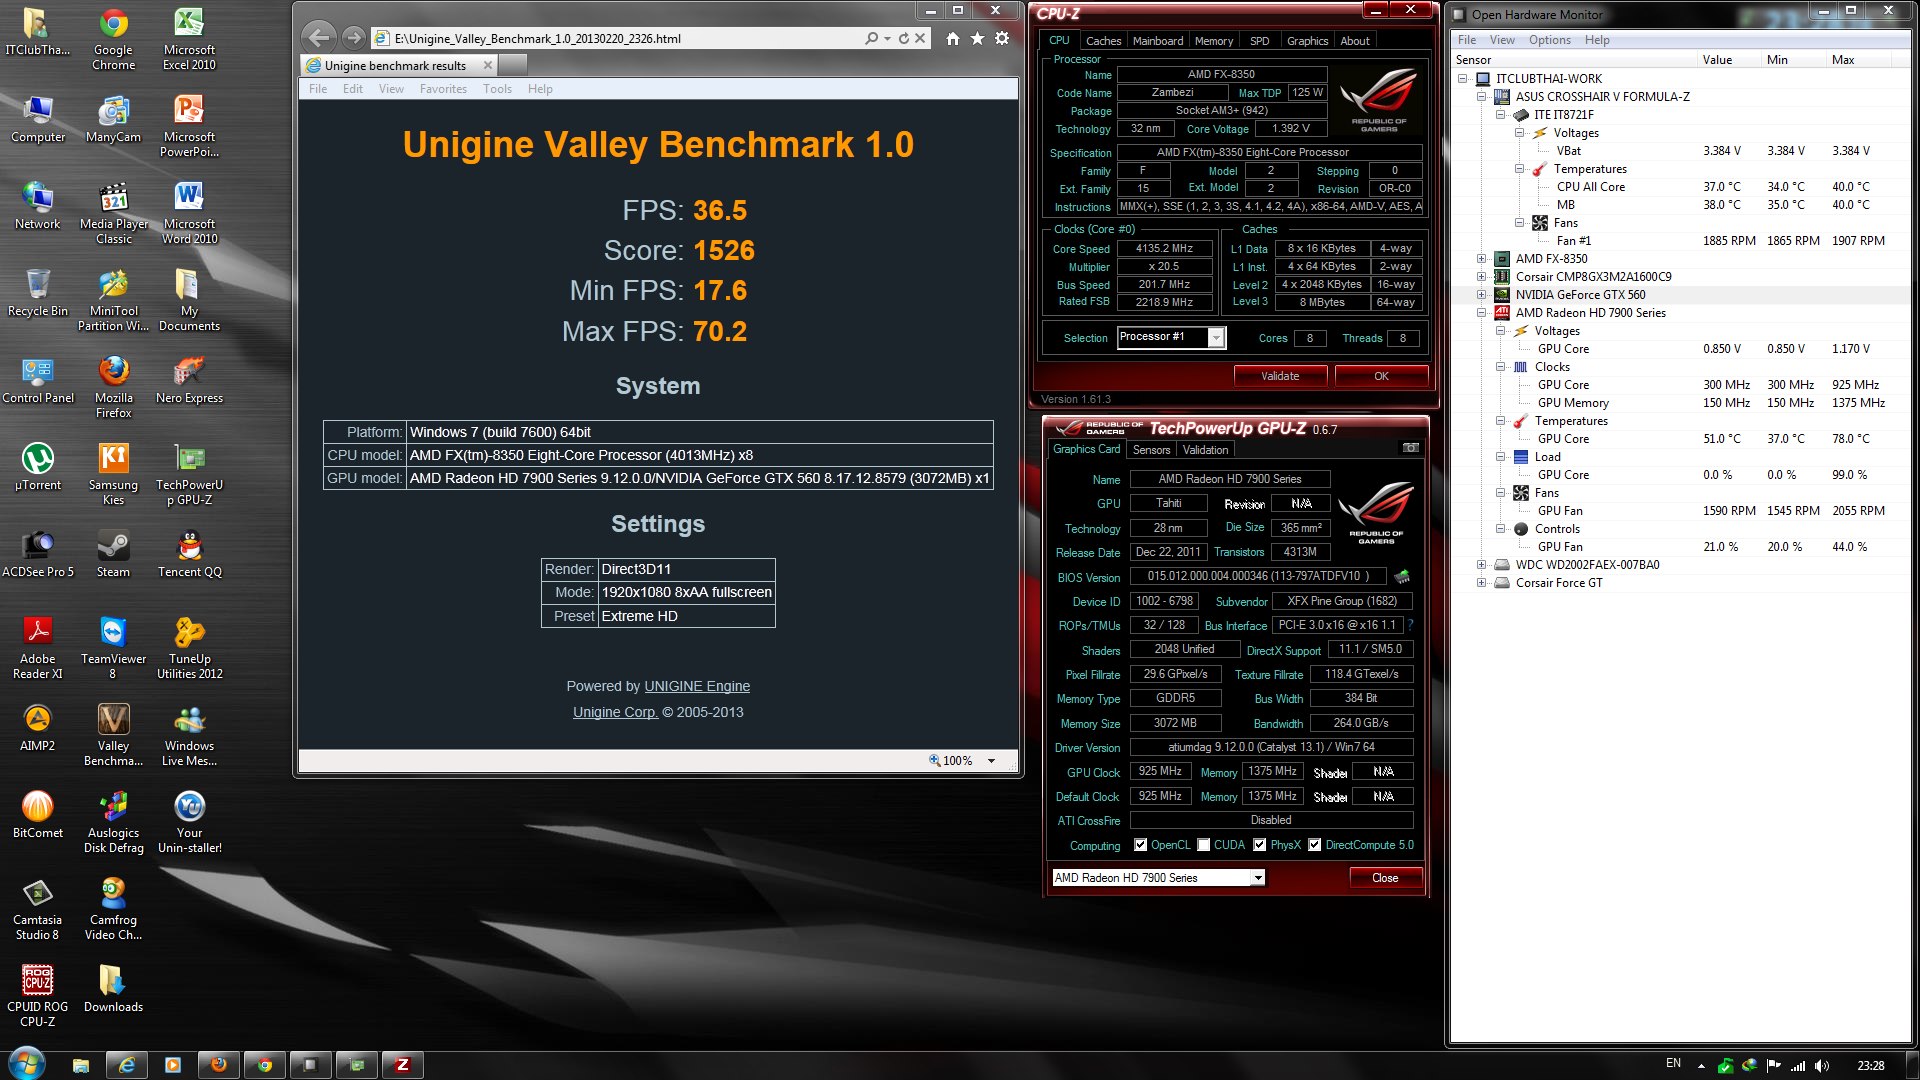Screen dimensions: 1920x1080
Task: Open AMD Radeon HD 7900 Series dropdown
Action: tap(1258, 878)
